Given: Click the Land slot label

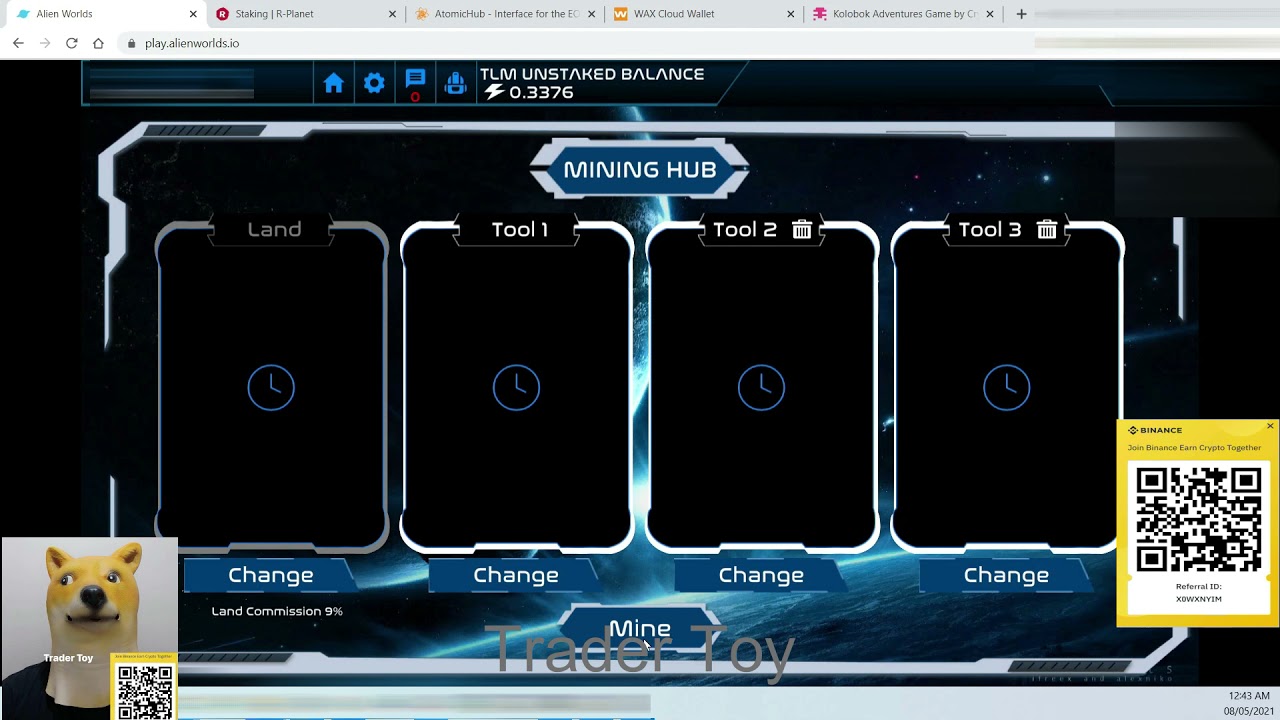Looking at the screenshot, I should click(274, 230).
